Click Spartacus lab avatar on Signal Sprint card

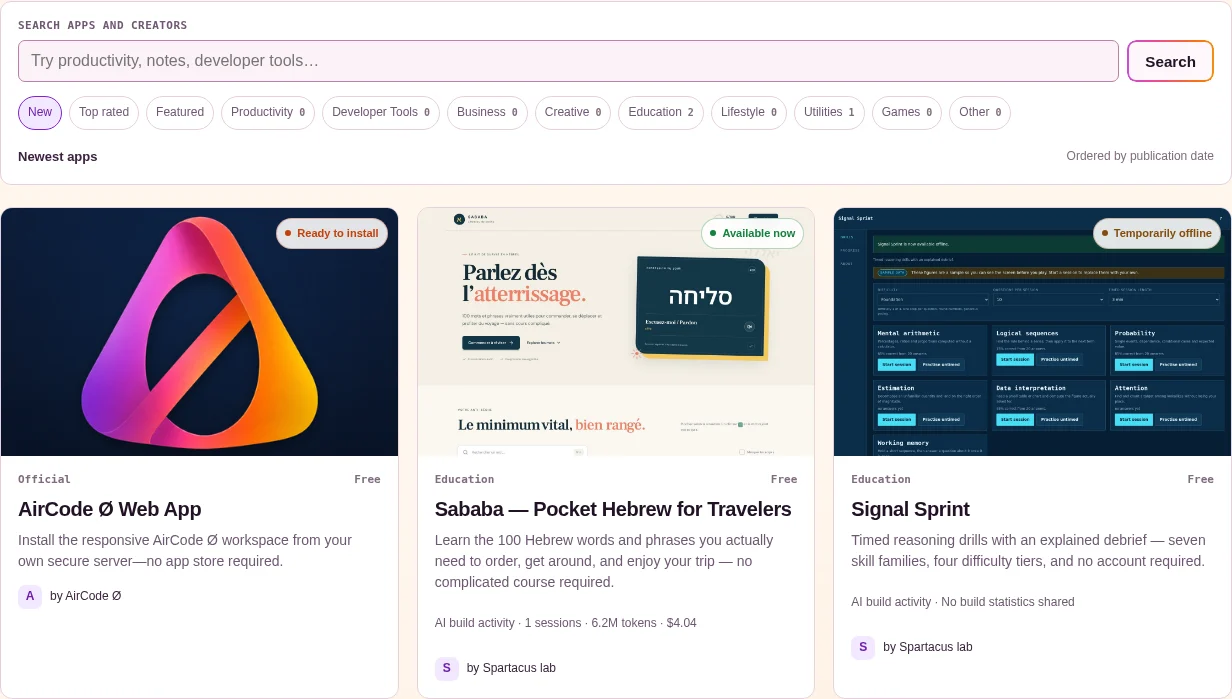[x=863, y=647]
